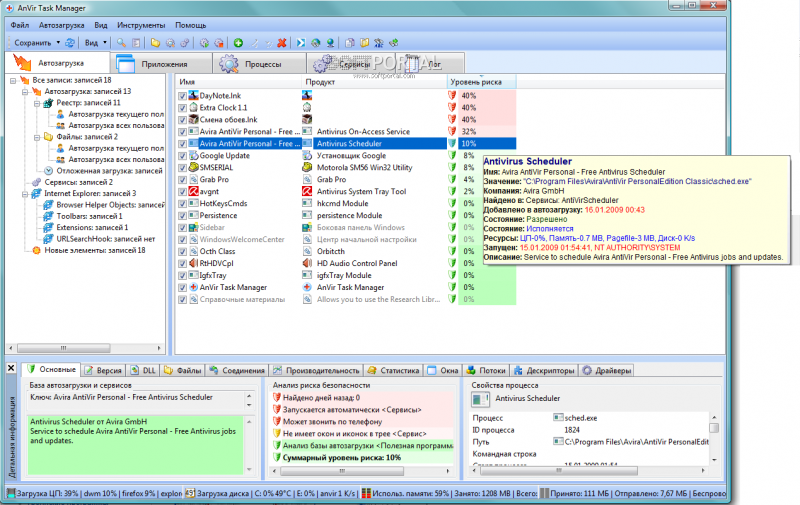Click Загрузка ЦП: 39% in status bar
Image resolution: width=800 pixels, height=505 pixels.
point(47,493)
